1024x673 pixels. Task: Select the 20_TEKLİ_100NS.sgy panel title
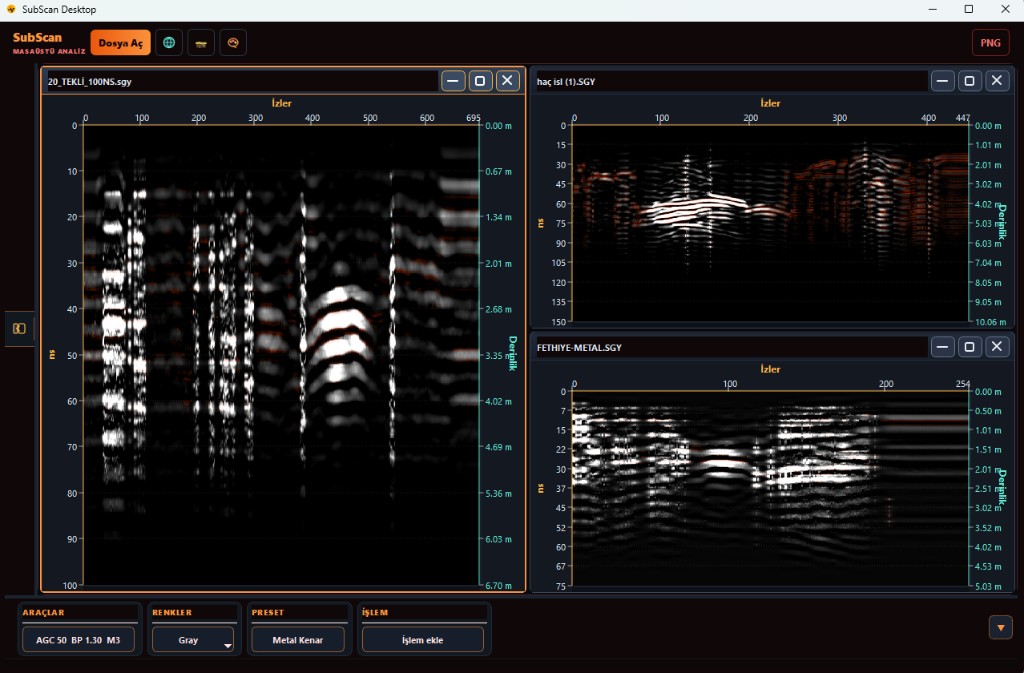tap(89, 82)
